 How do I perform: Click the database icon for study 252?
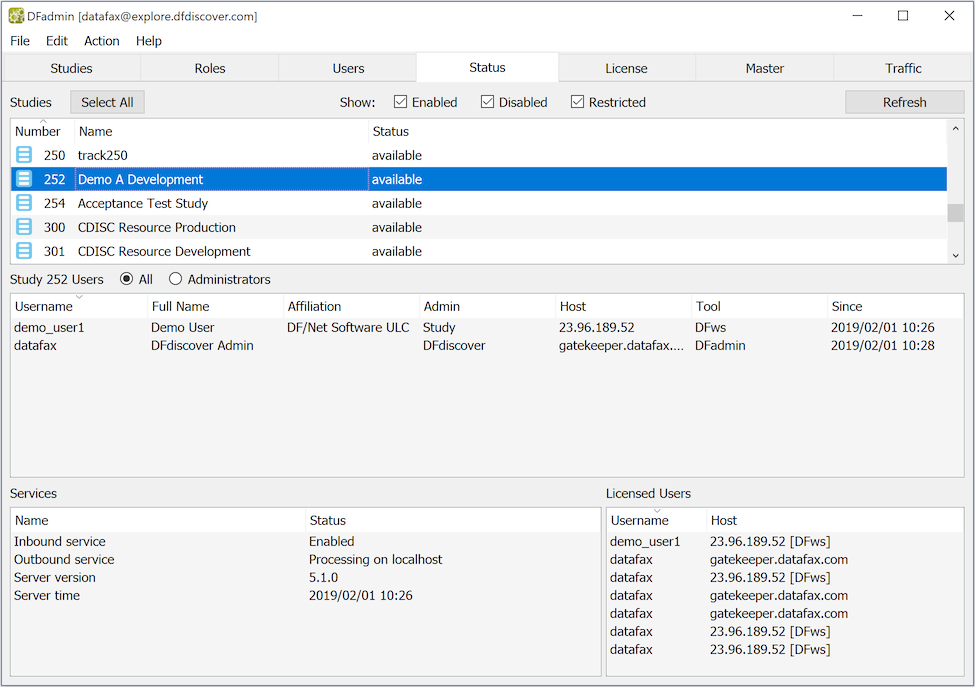[x=24, y=179]
